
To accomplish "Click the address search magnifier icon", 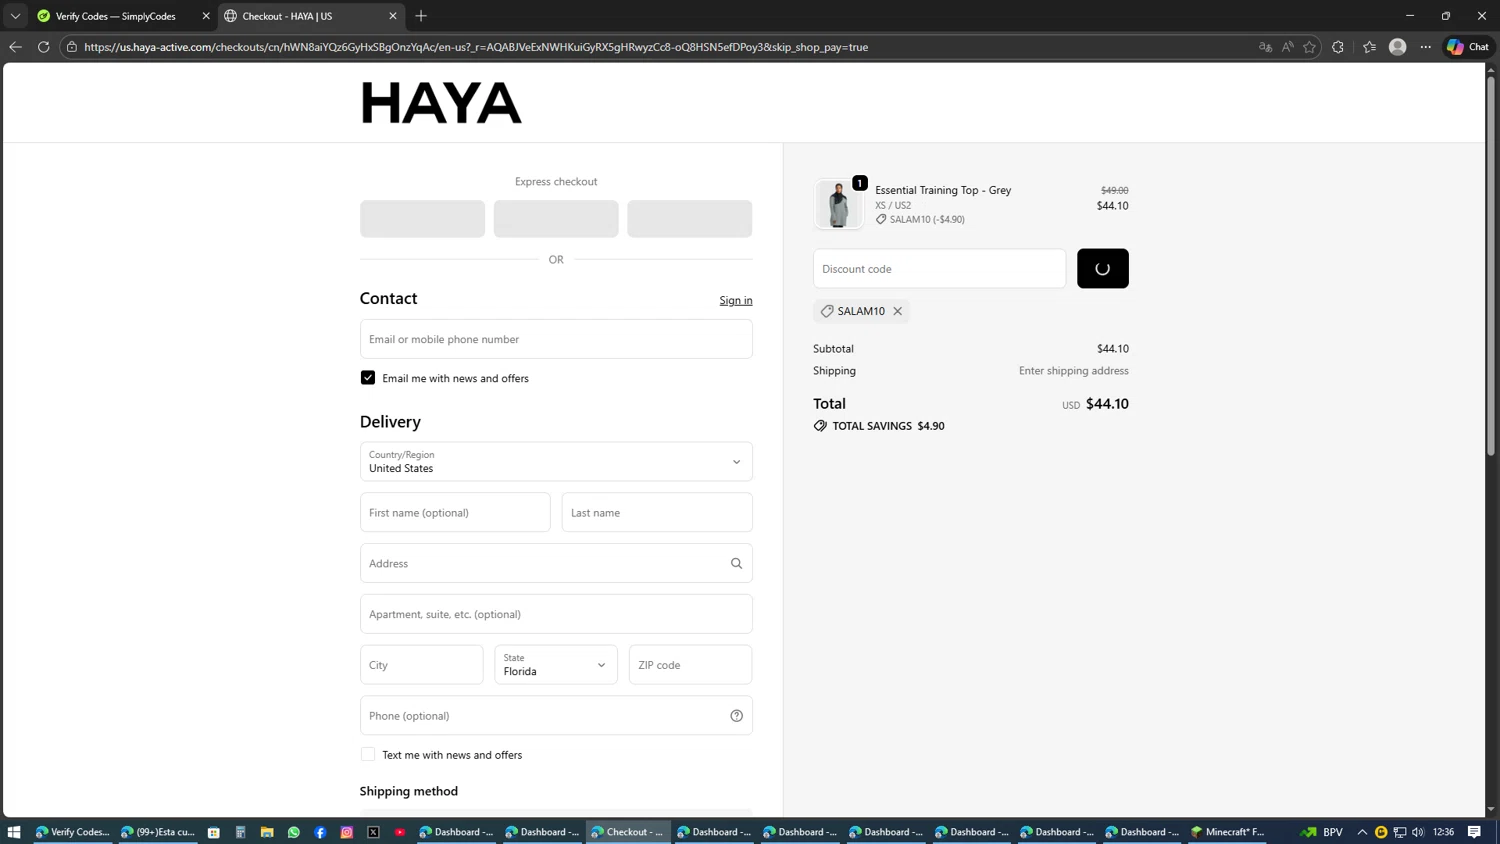I will (x=737, y=563).
